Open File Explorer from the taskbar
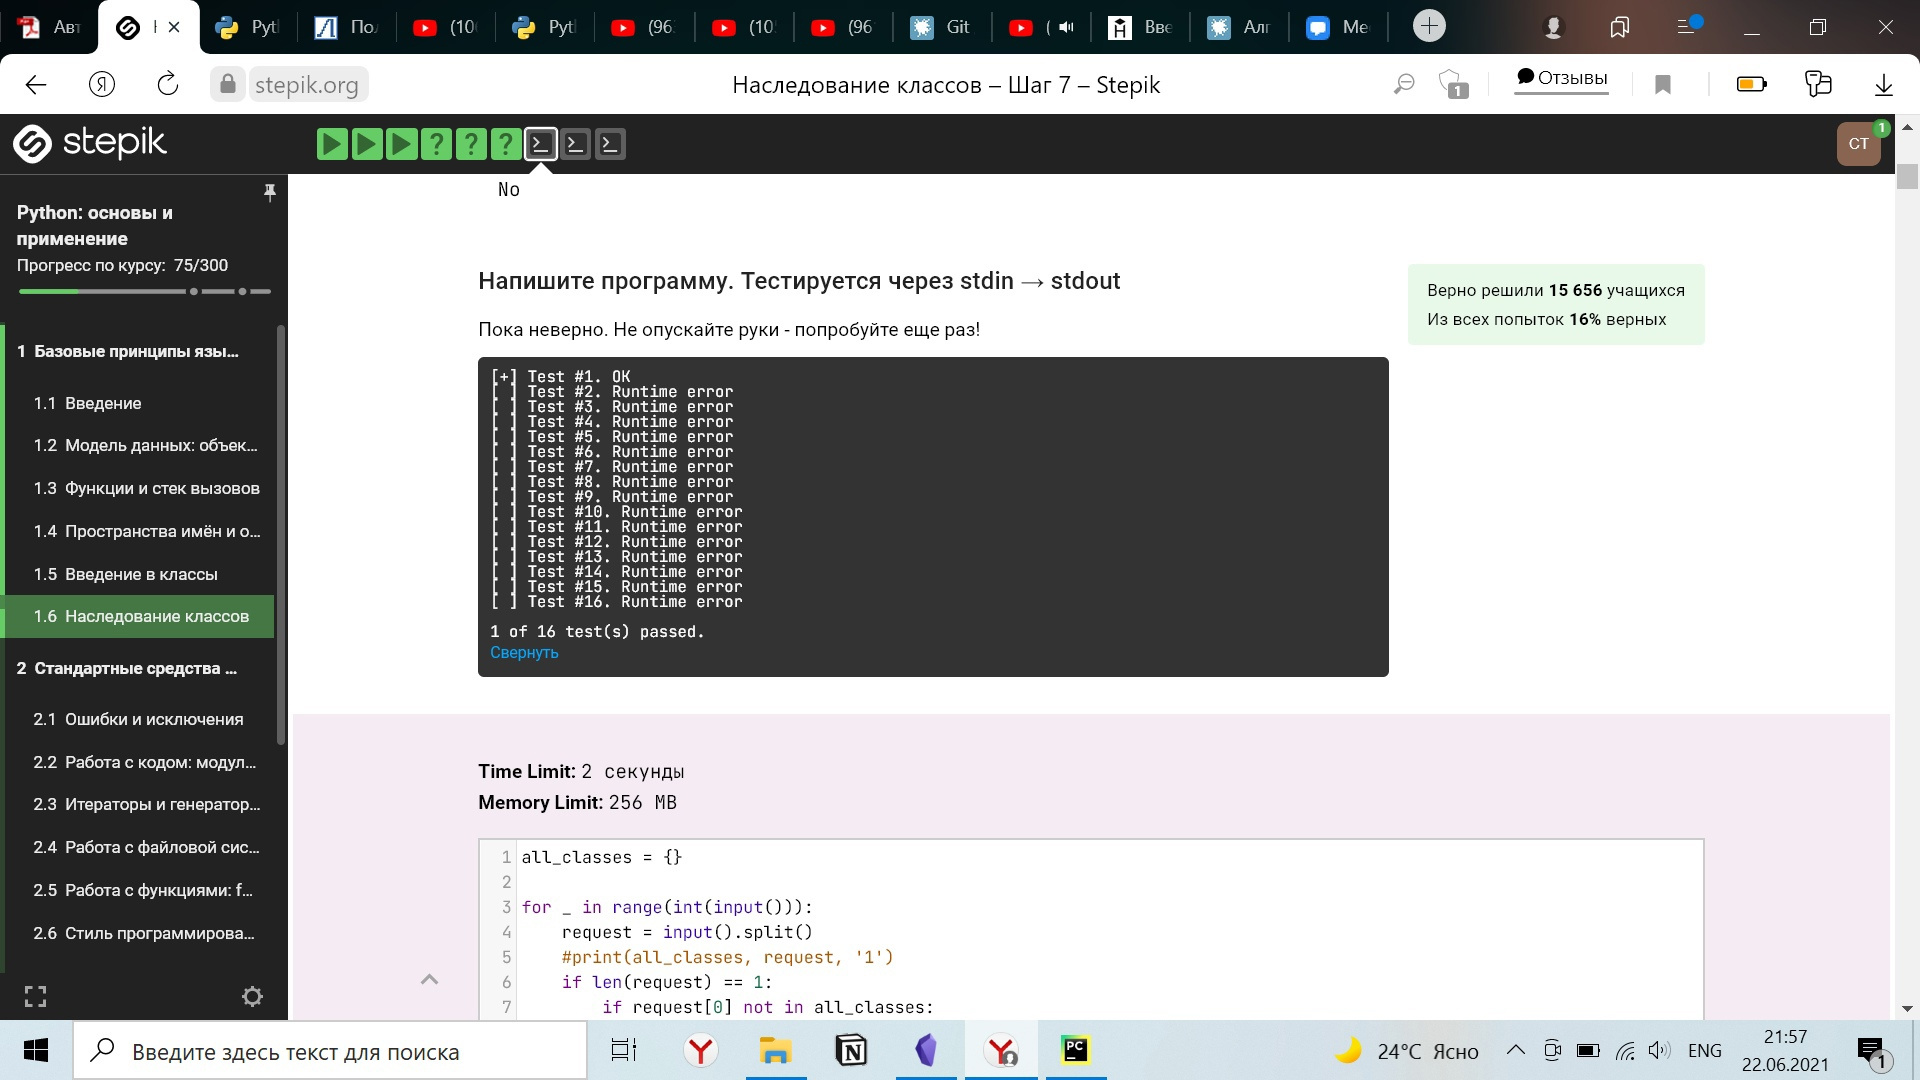Image resolution: width=1920 pixels, height=1080 pixels. 775,1050
